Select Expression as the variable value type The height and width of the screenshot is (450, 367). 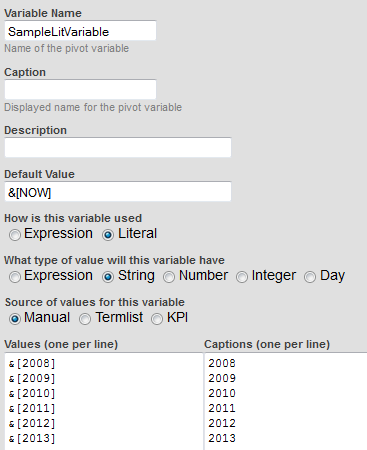pyautogui.click(x=15, y=277)
